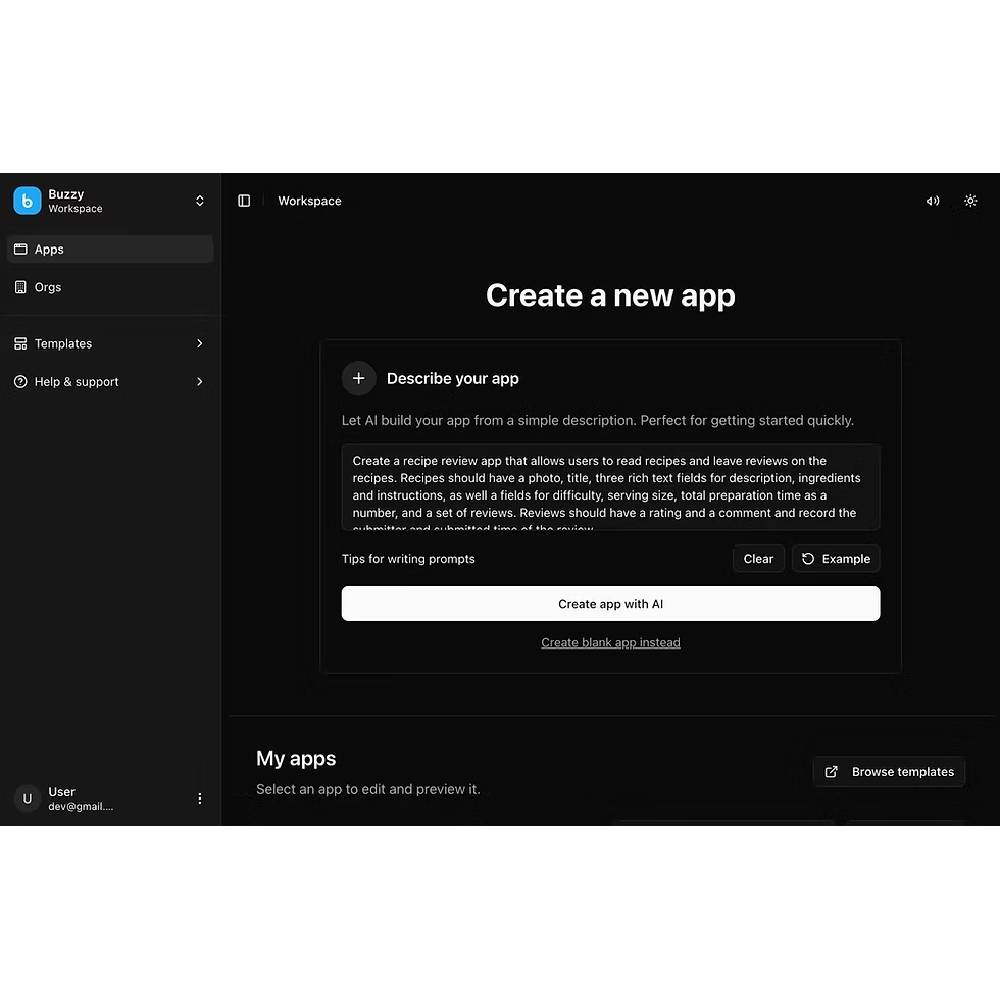Click the Templates grid icon
1000x1000 pixels.
click(x=21, y=343)
